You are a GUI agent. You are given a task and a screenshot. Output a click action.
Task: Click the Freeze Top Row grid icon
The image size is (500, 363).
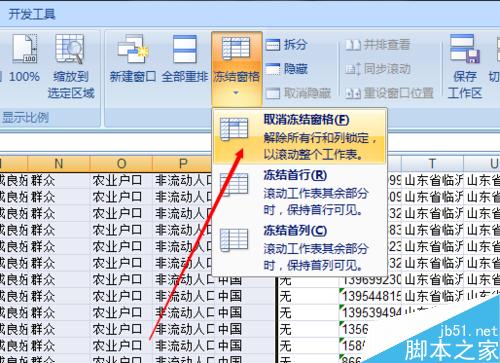[234, 184]
